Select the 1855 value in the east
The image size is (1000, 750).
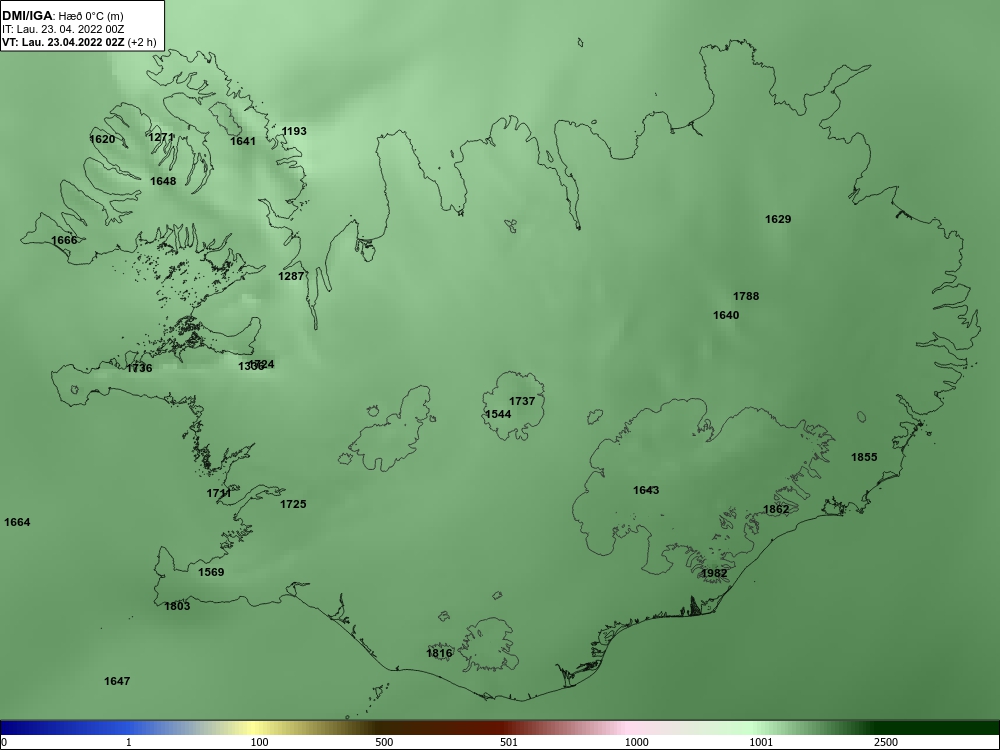[x=864, y=457]
